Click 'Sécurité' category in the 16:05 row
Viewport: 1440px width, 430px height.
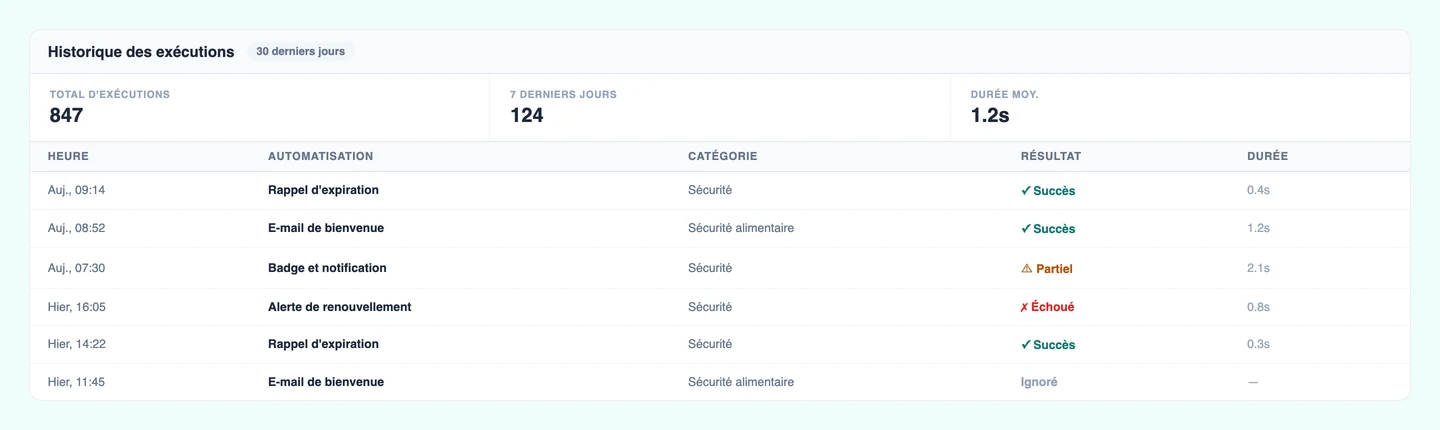(x=710, y=307)
